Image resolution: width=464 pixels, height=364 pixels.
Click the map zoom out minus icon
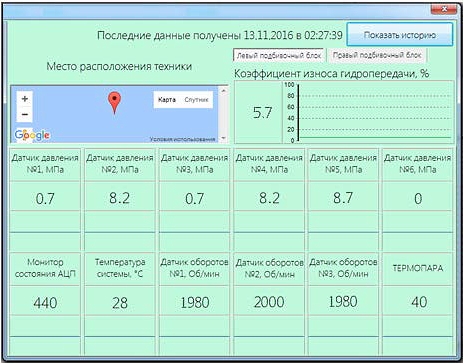click(25, 115)
